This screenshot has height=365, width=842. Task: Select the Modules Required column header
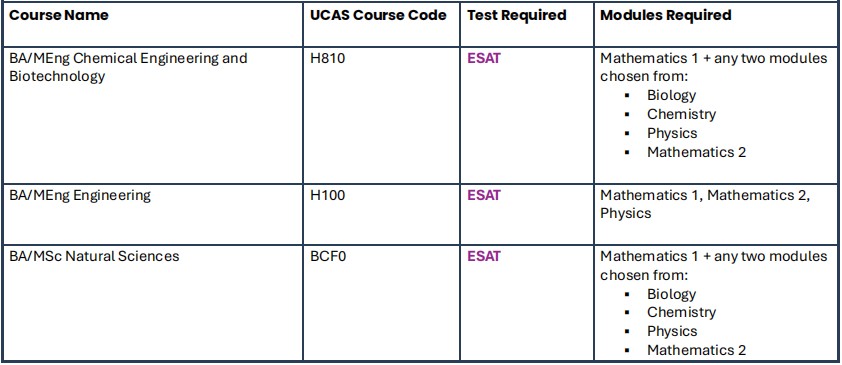click(x=665, y=15)
